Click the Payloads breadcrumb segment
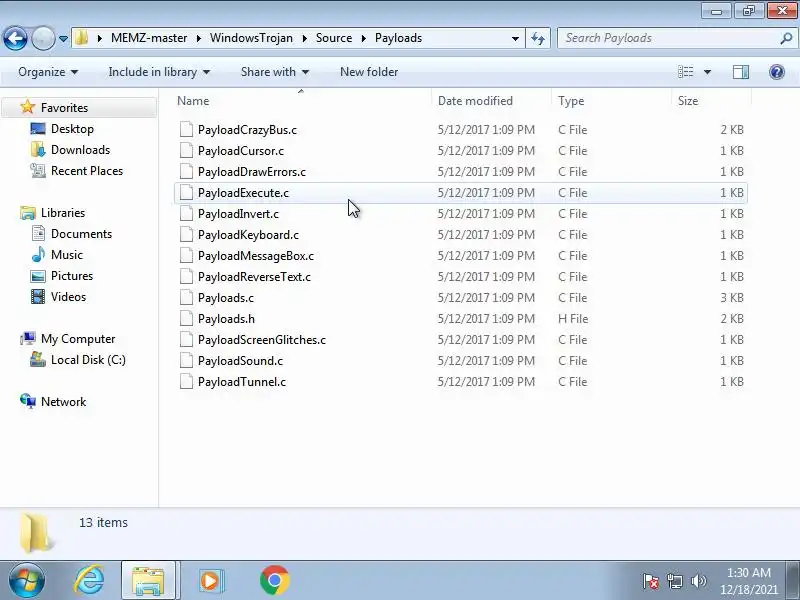The height and width of the screenshot is (600, 800). [x=398, y=38]
